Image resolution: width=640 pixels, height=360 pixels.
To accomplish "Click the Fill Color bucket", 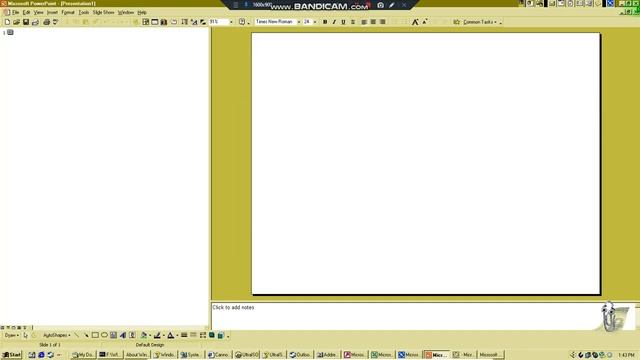I will (143, 336).
